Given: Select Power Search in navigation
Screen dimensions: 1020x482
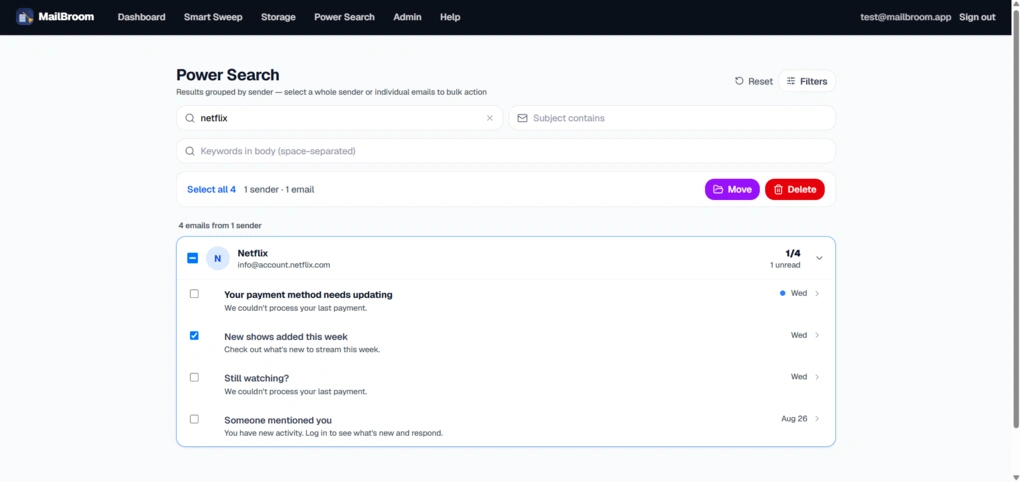Looking at the screenshot, I should coord(344,17).
